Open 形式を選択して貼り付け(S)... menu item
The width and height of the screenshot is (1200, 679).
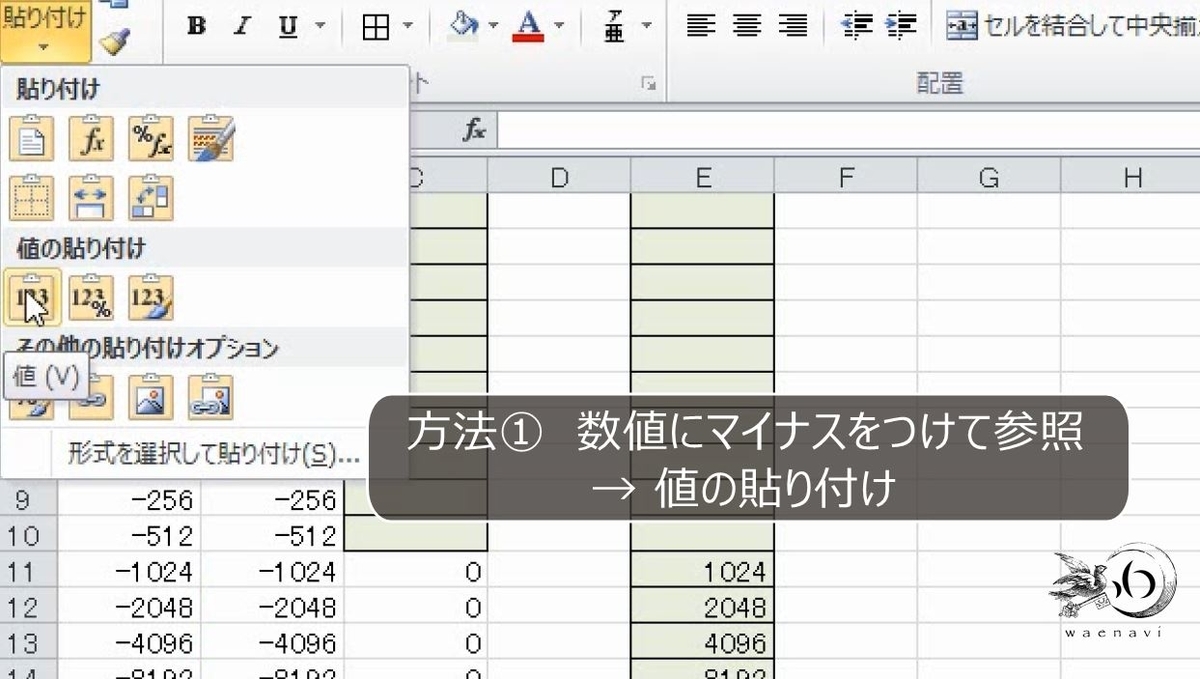tap(213, 456)
